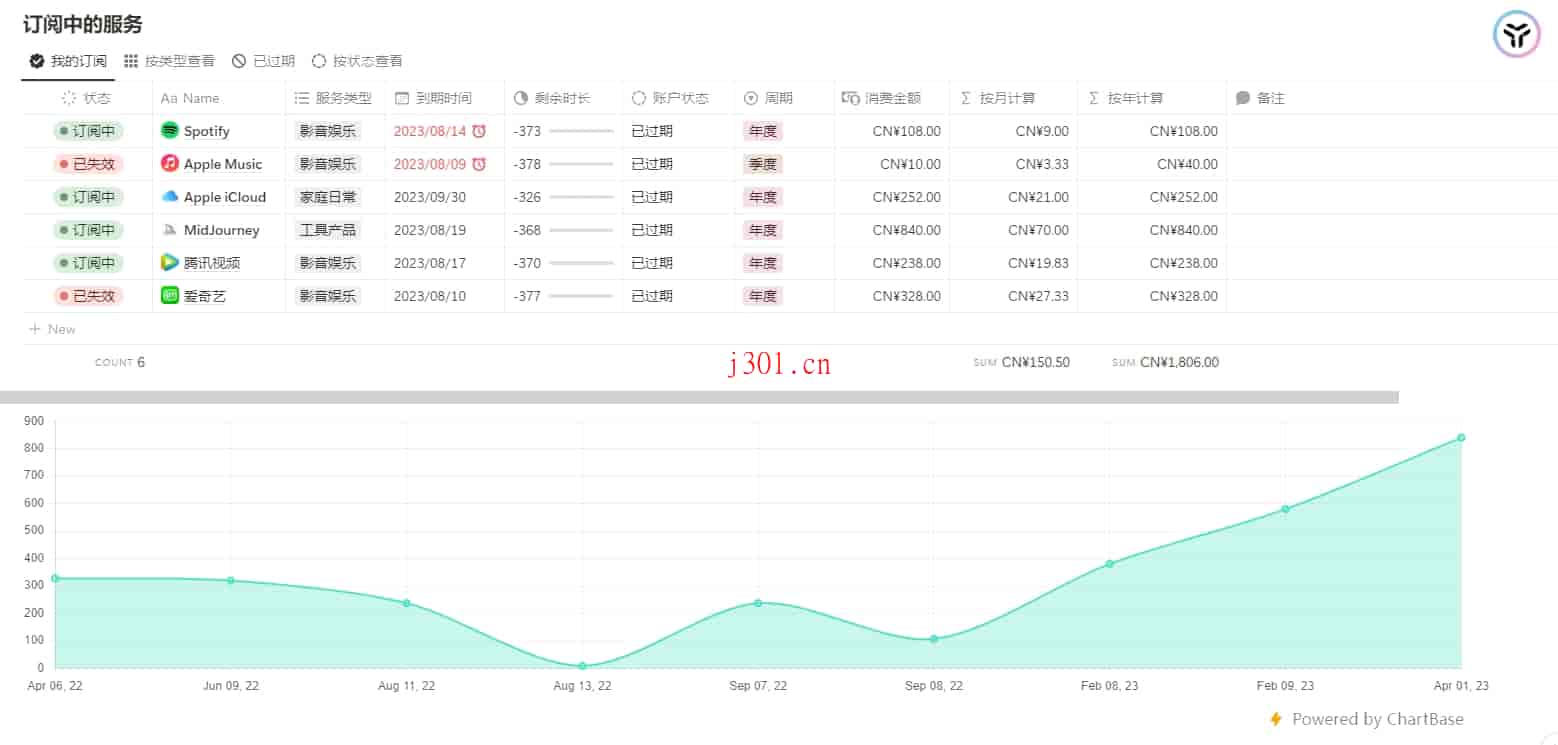Switch to the 按类型查看 tab
Viewport: 1558px width, 745px height.
coord(169,61)
